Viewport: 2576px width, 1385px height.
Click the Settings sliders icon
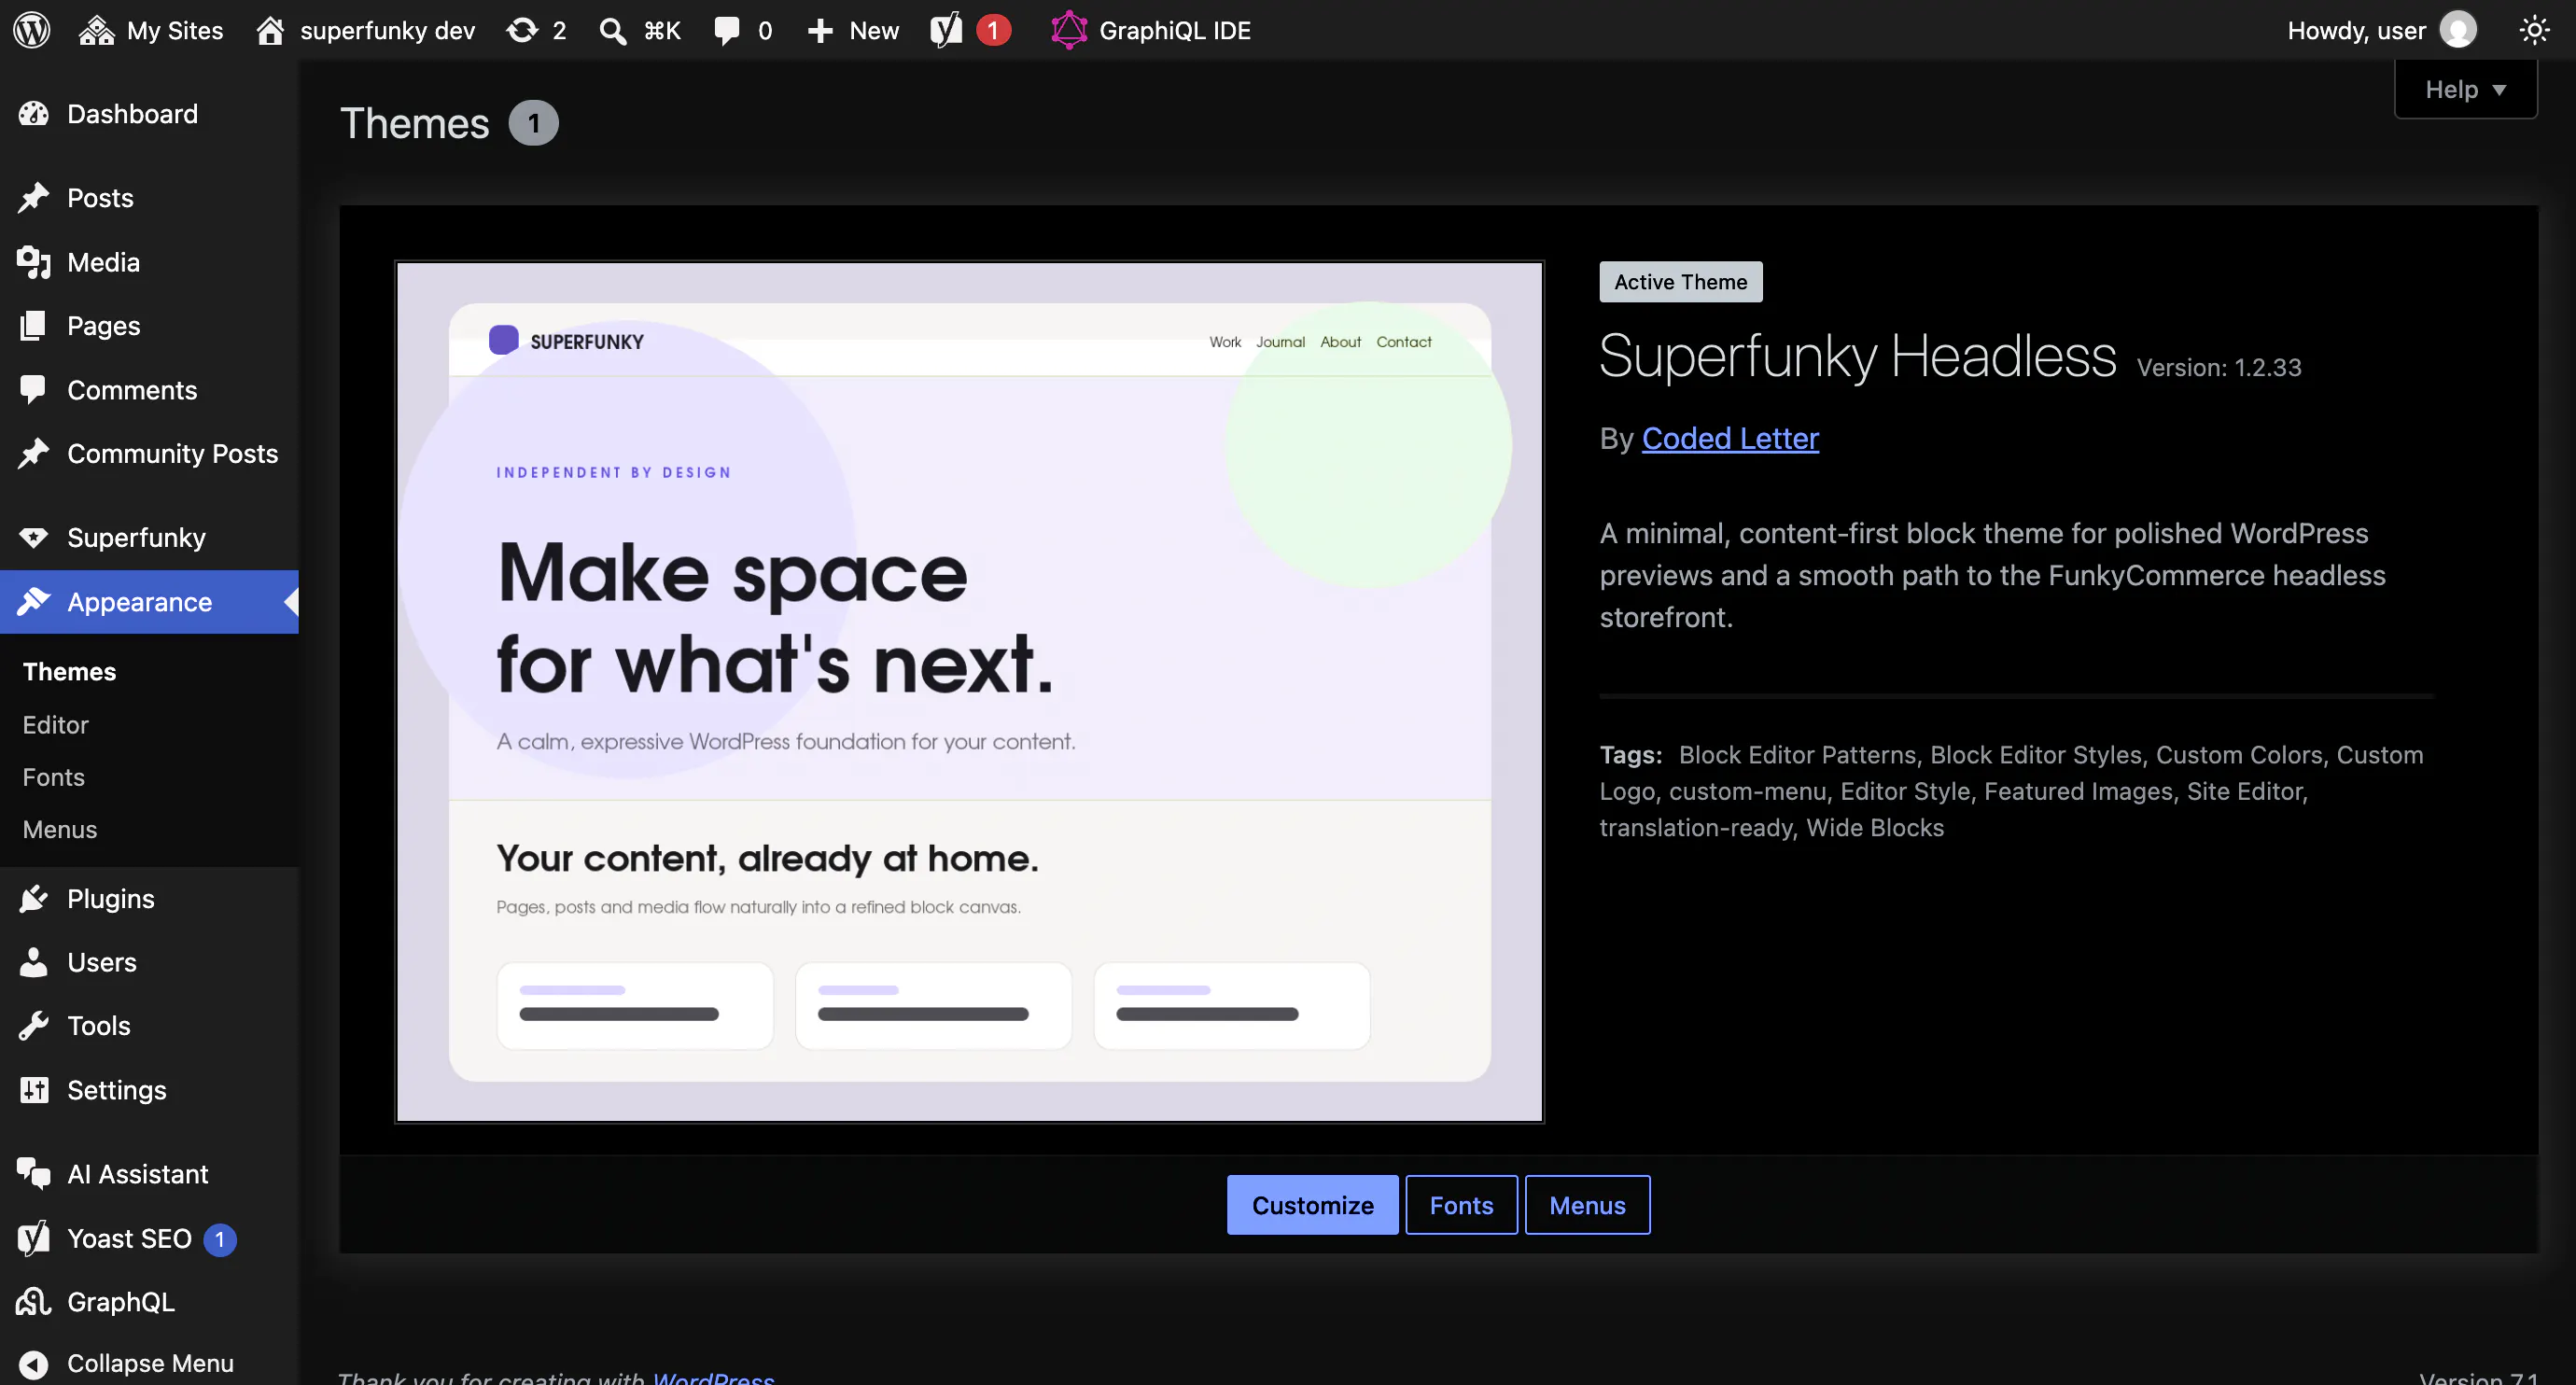[x=34, y=1090]
